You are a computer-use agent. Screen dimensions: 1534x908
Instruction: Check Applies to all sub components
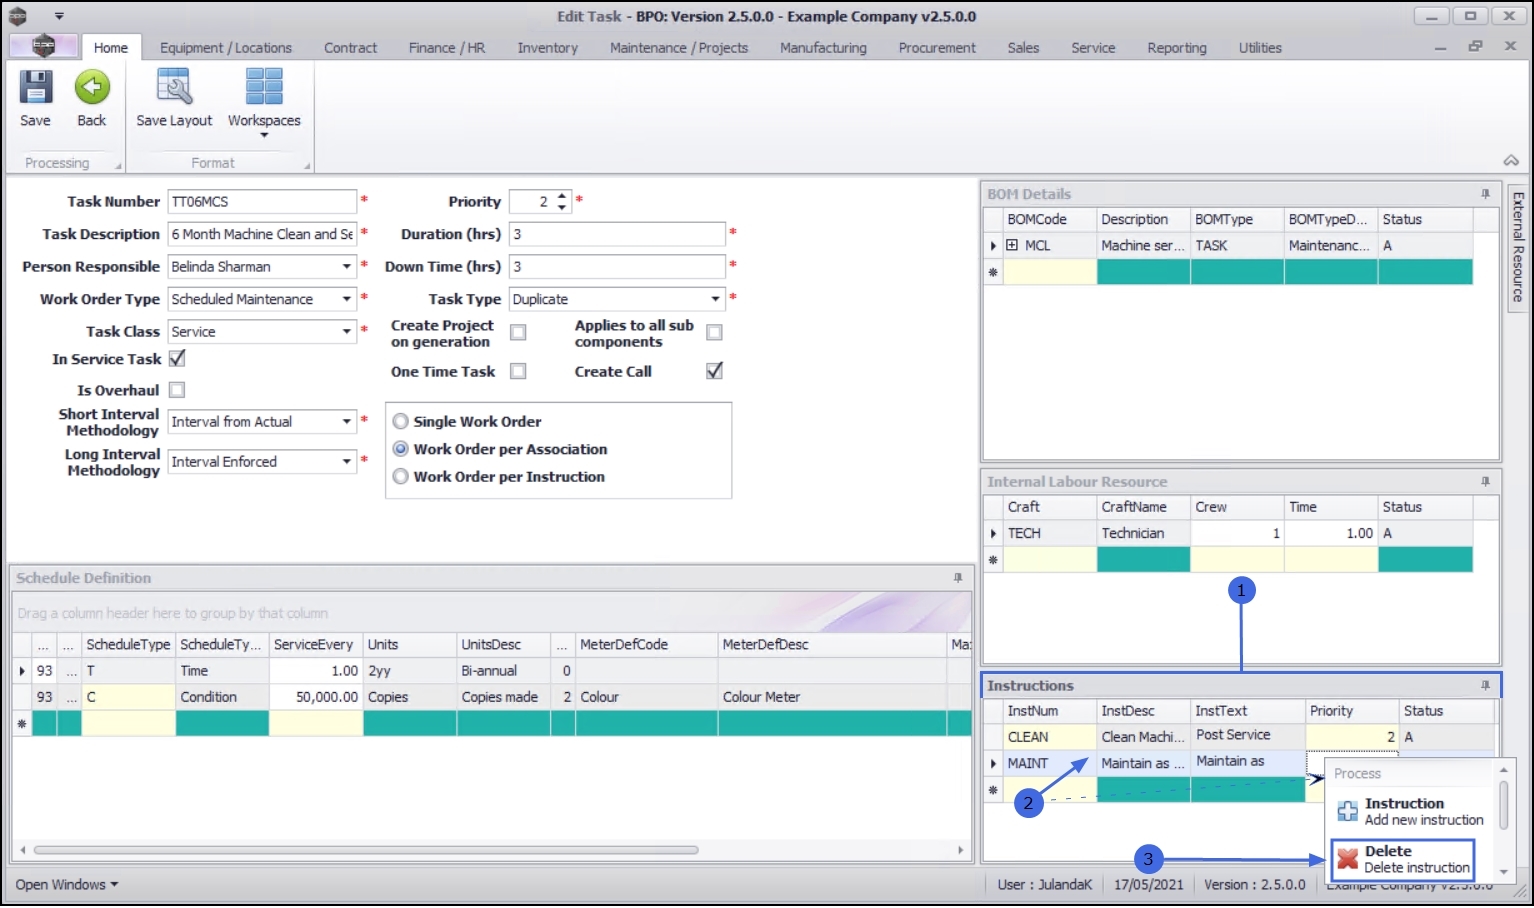714,332
